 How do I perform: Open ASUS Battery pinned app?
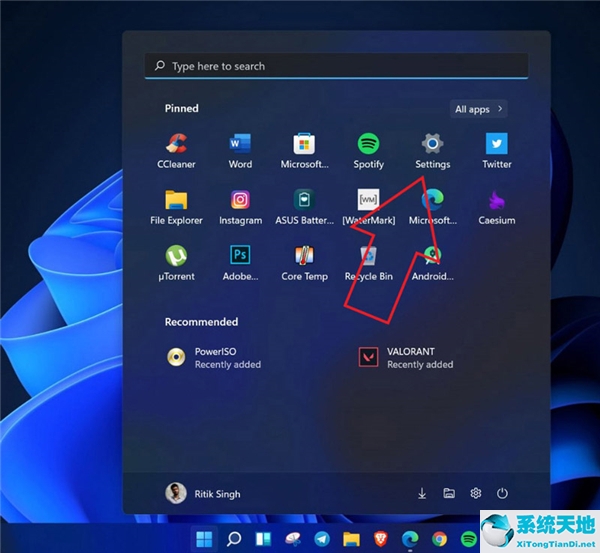click(304, 207)
